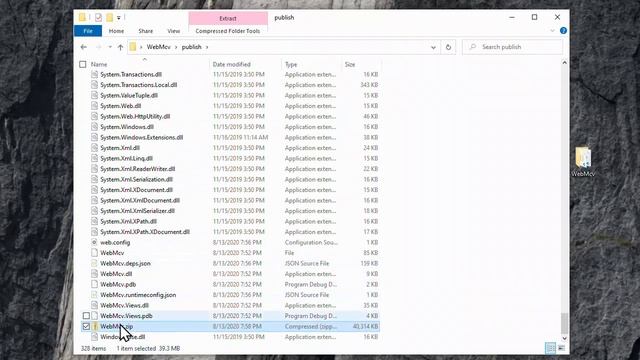The height and width of the screenshot is (360, 640).
Task: Refresh the publish folder view
Action: pos(448,47)
